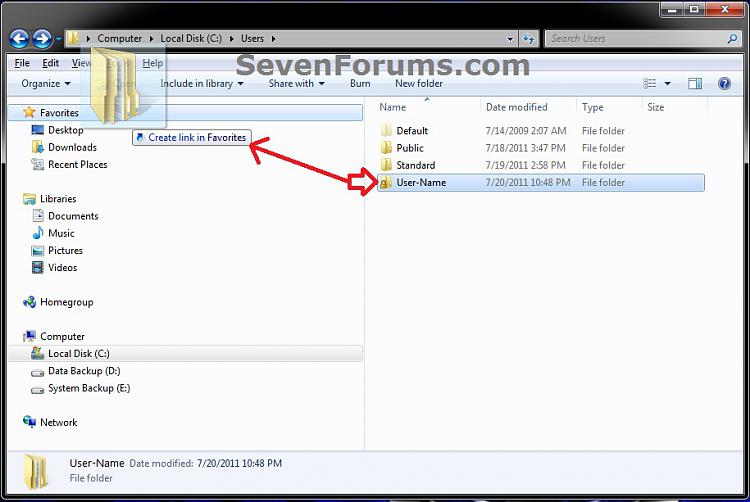Click the Default folder icon

386,131
